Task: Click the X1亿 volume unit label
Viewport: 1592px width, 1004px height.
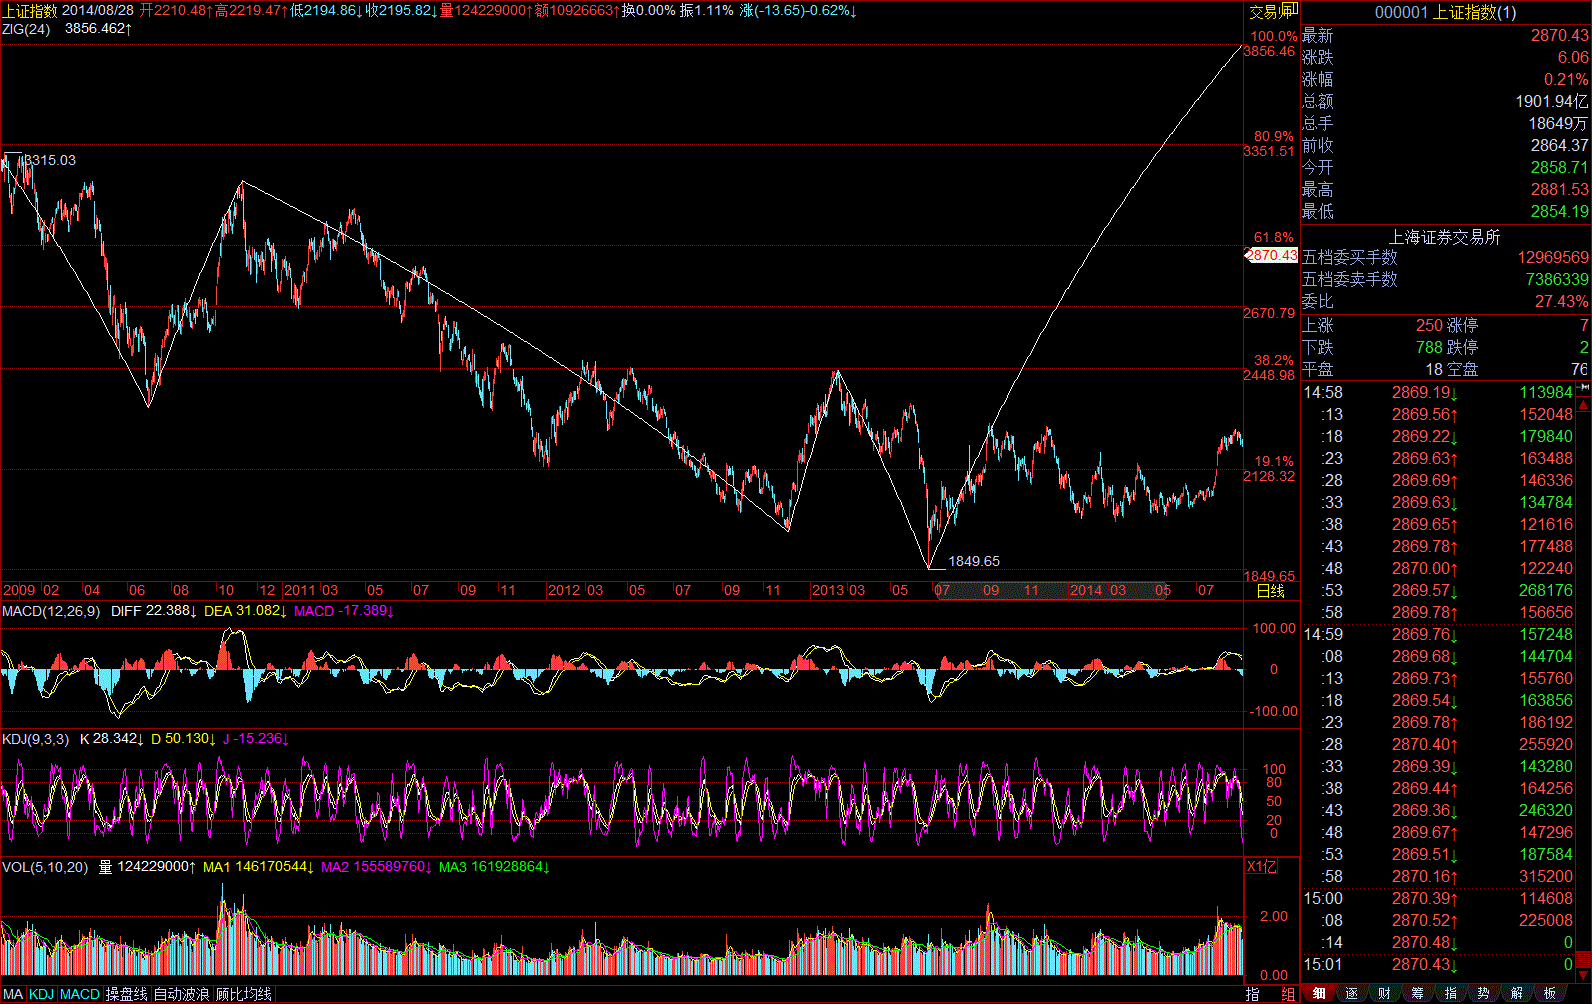Action: [x=1261, y=866]
